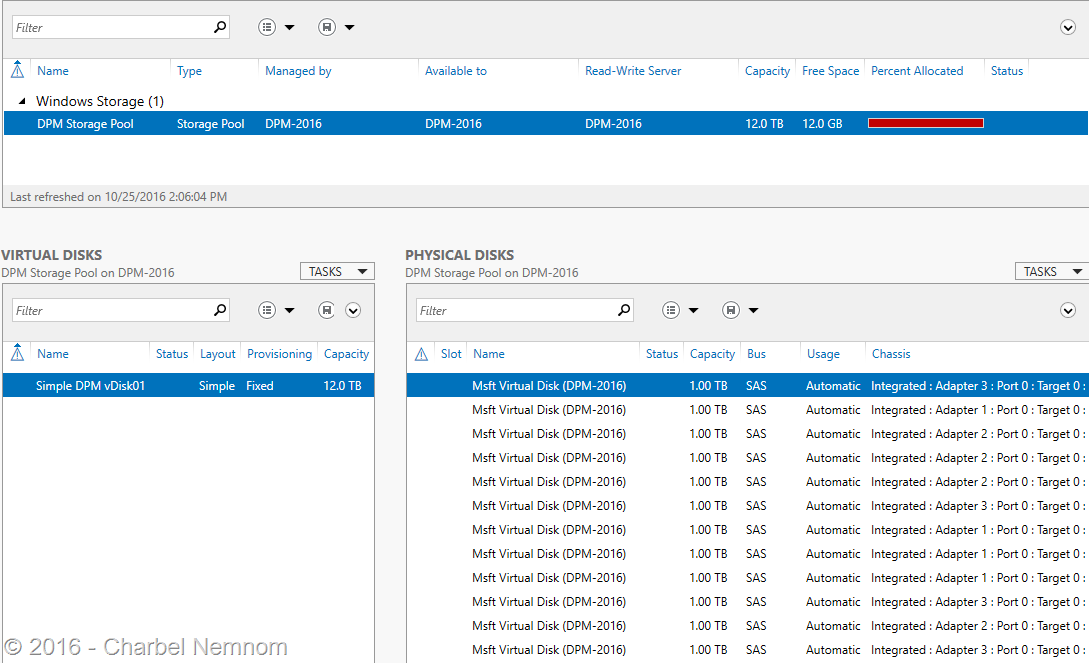Sort Virtual Disks by Provisioning column
The height and width of the screenshot is (663, 1089).
tap(279, 354)
